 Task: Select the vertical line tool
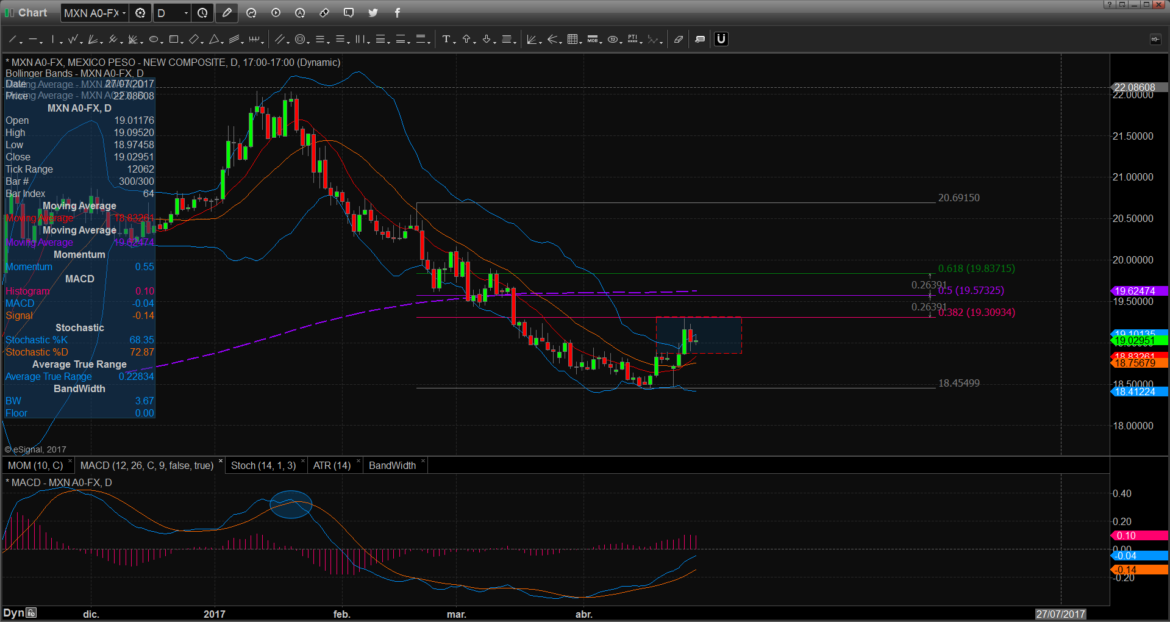52,40
